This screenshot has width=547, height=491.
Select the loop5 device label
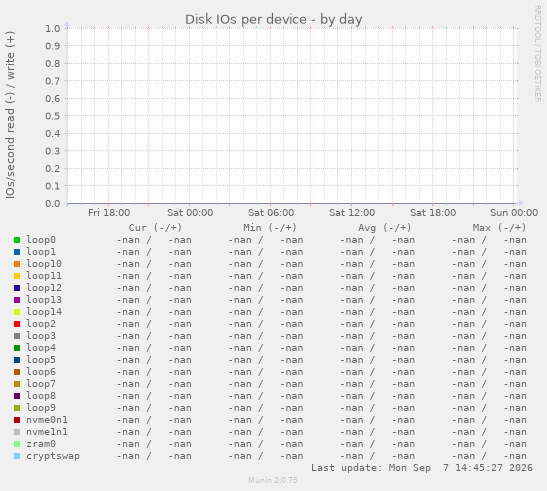point(41,360)
